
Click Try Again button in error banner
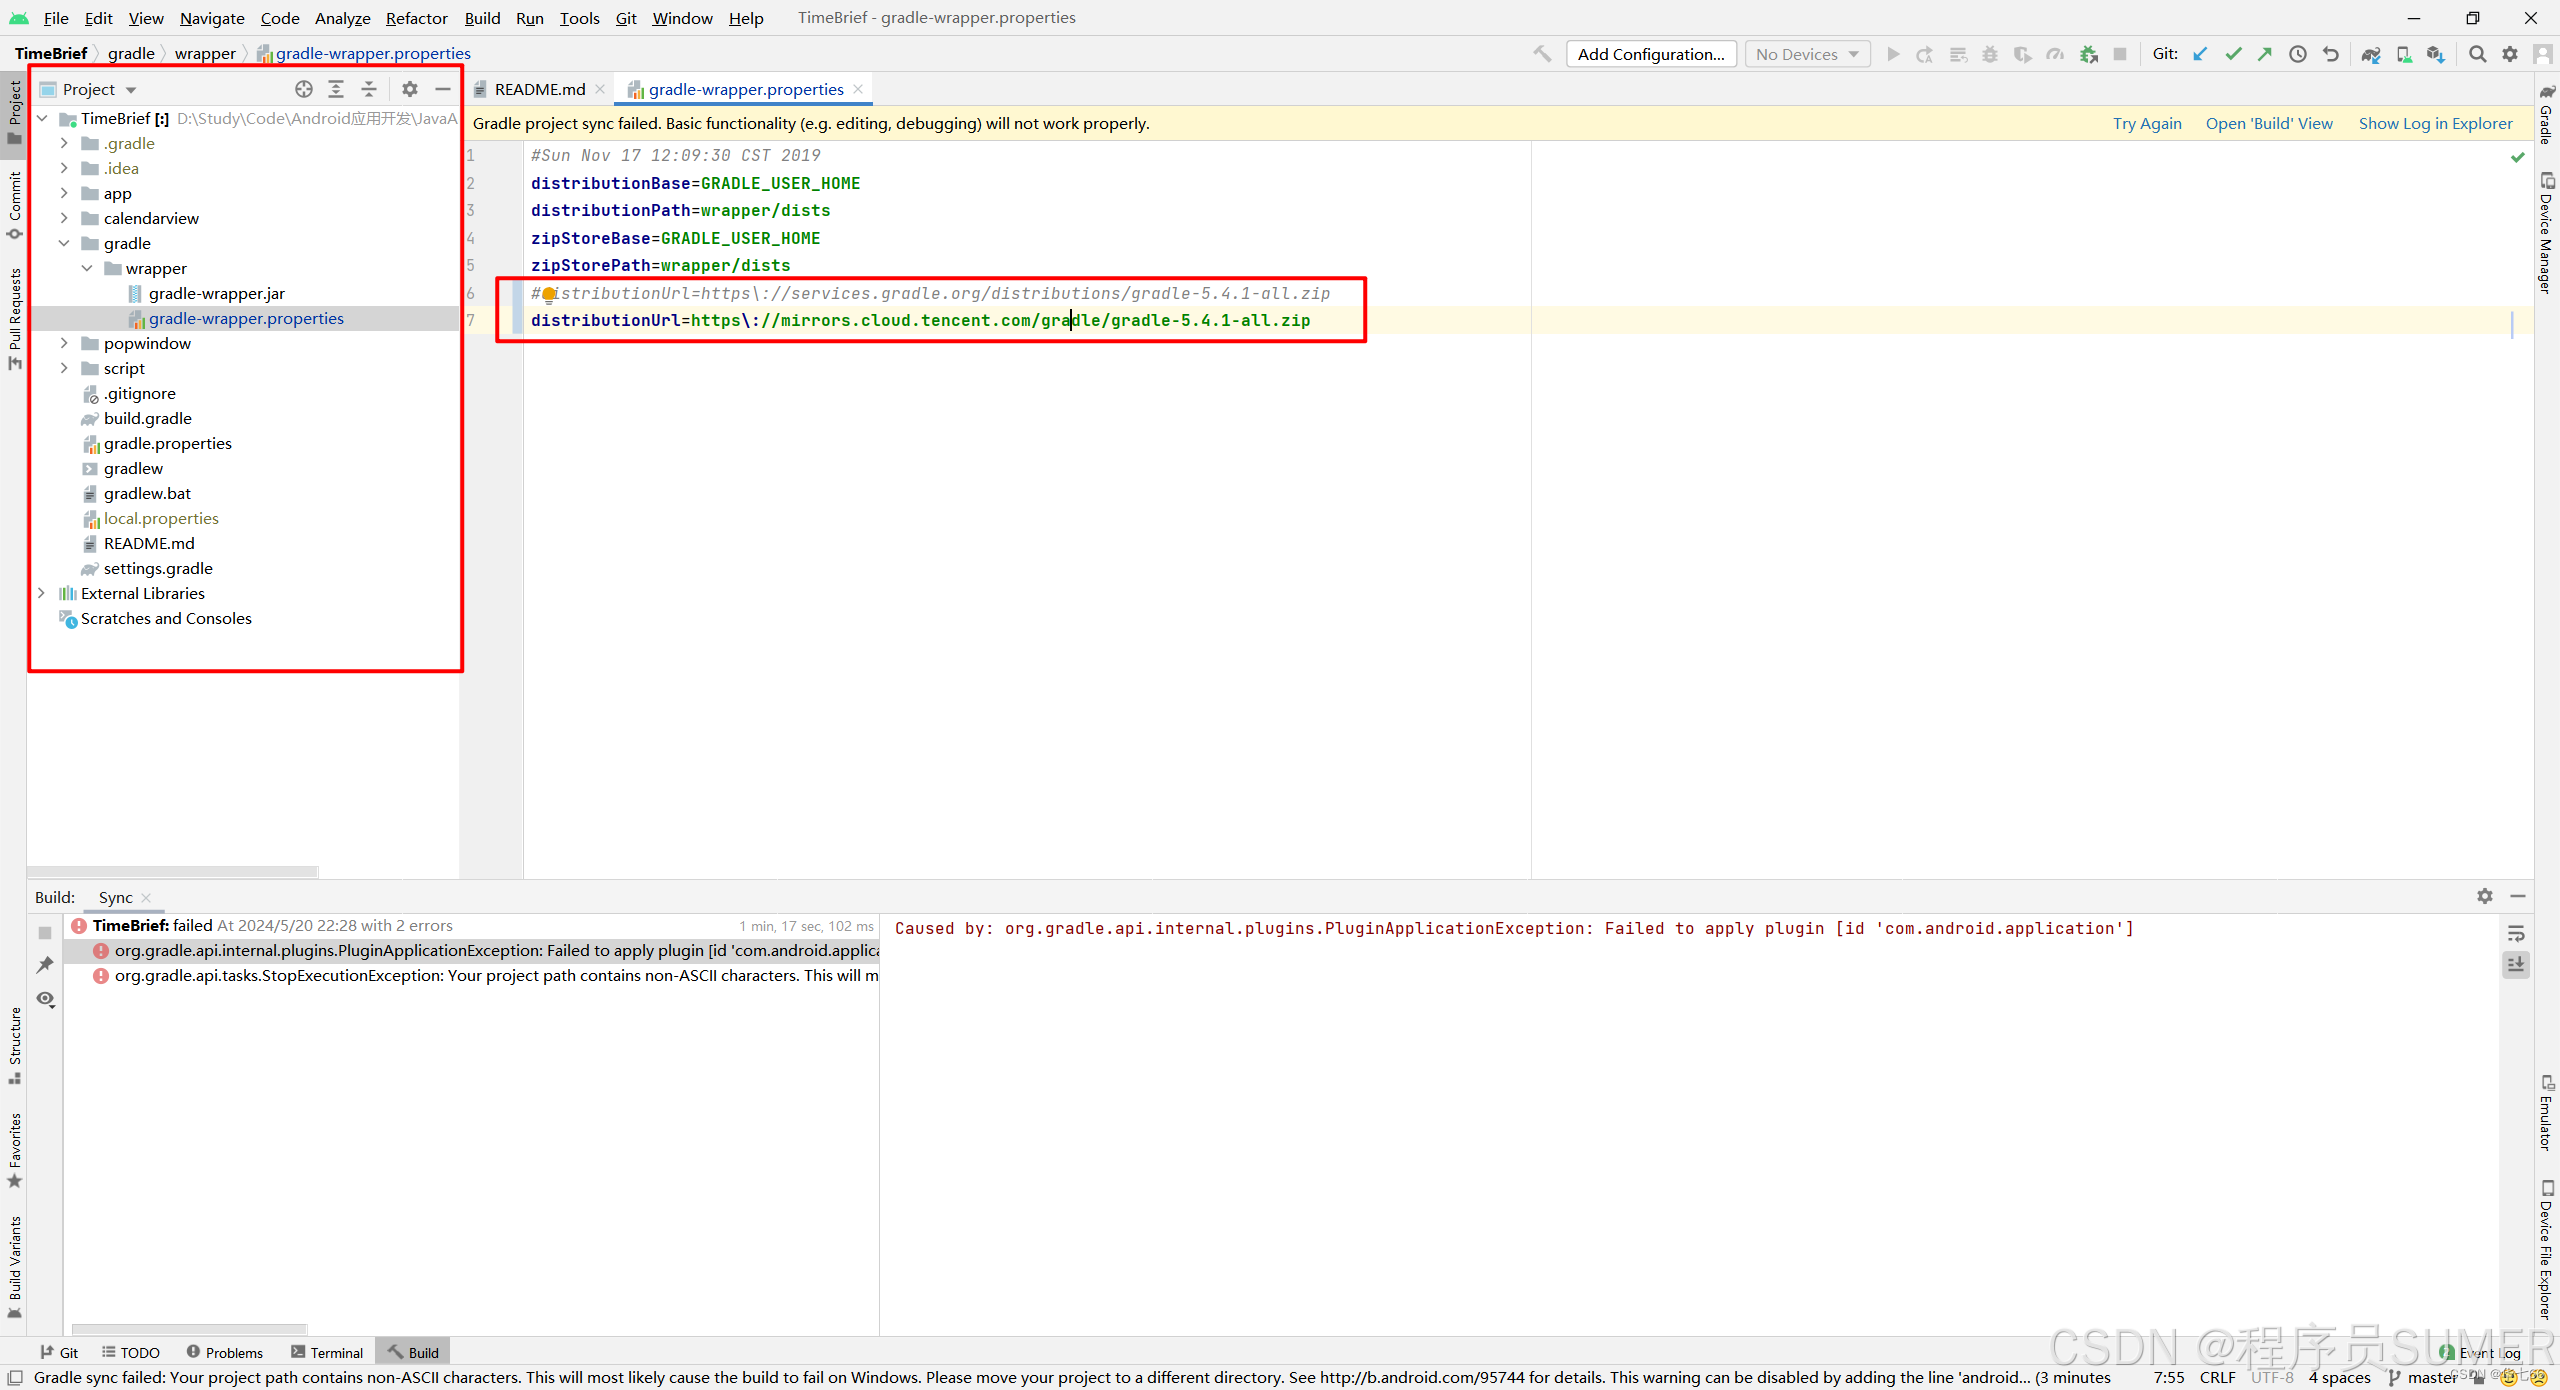[2146, 123]
